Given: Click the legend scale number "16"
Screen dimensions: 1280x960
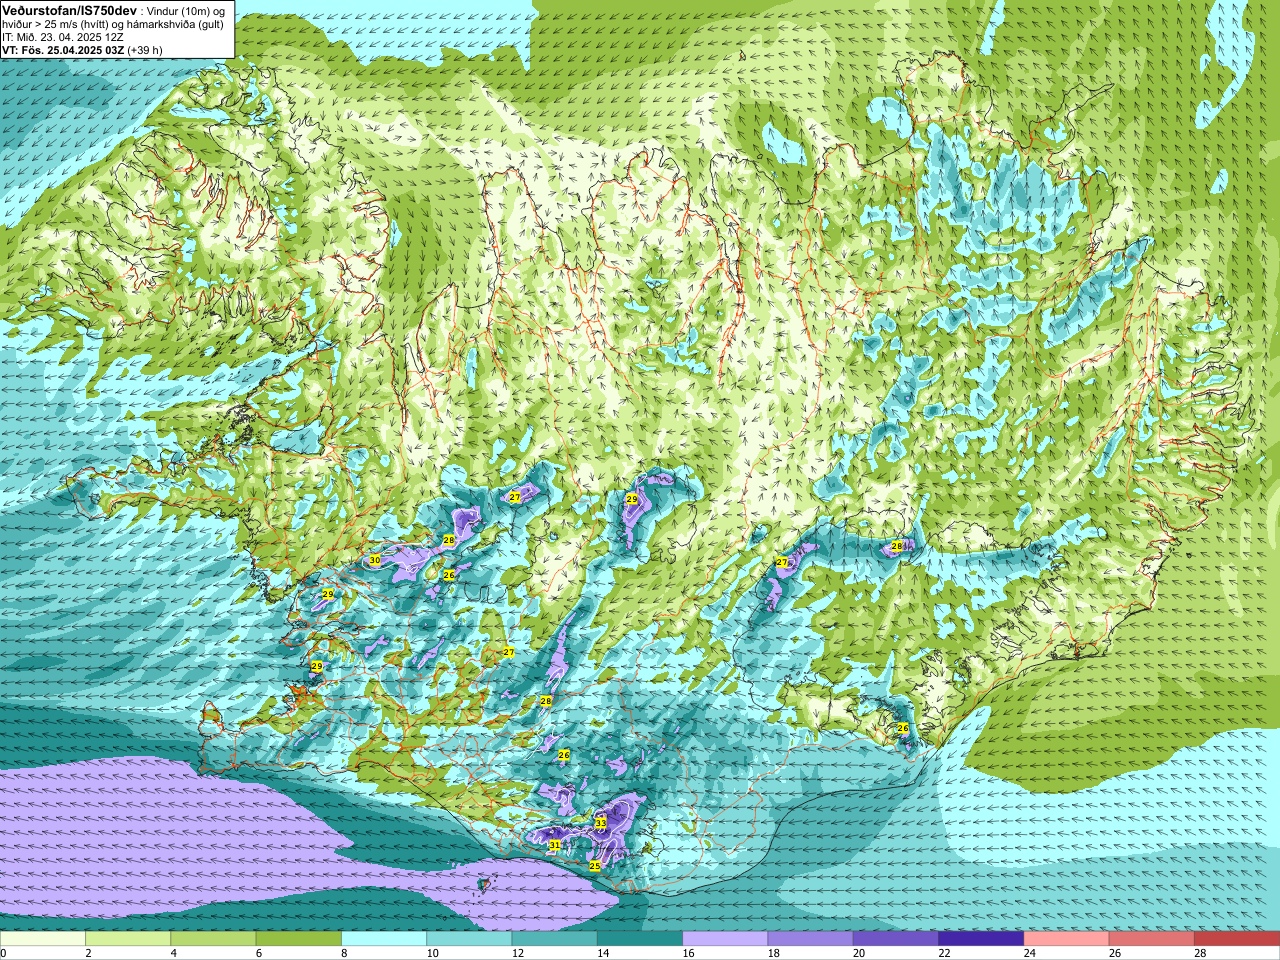Looking at the screenshot, I should click(x=688, y=953).
